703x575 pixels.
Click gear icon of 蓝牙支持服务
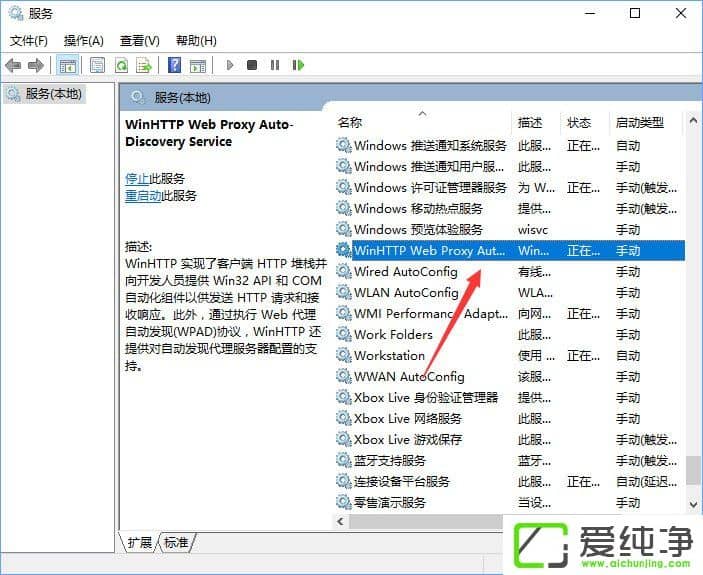344,460
